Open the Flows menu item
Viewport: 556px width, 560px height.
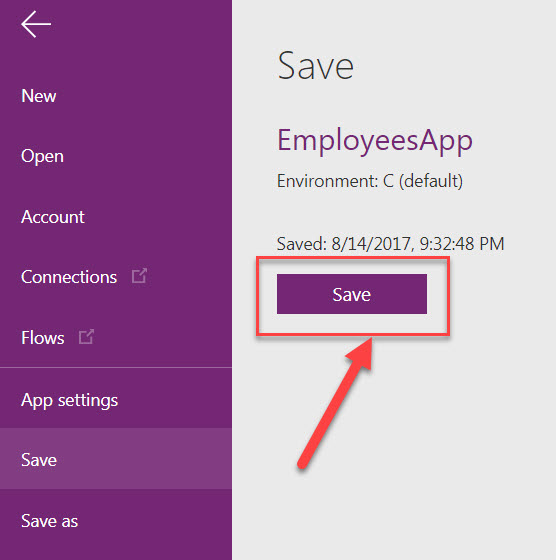point(43,338)
